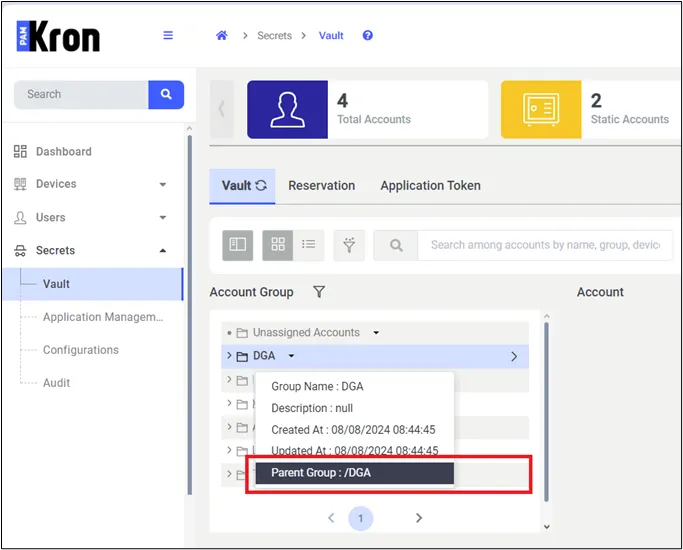Select the Unassigned Accounts group row

coord(375,333)
